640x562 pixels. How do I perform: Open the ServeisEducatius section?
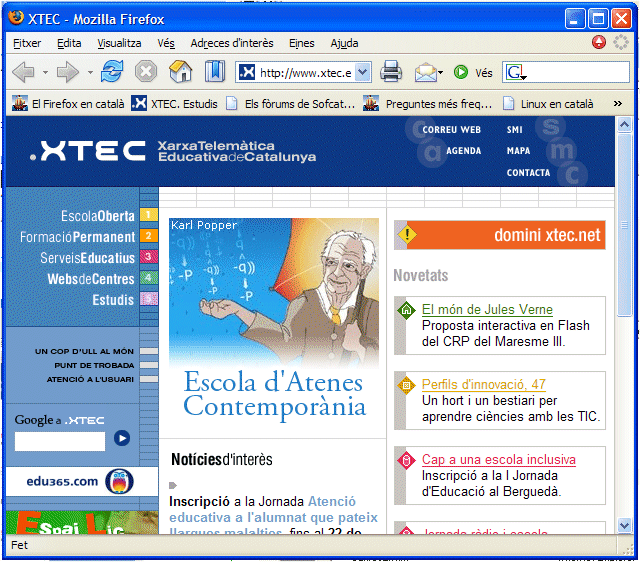point(87,258)
